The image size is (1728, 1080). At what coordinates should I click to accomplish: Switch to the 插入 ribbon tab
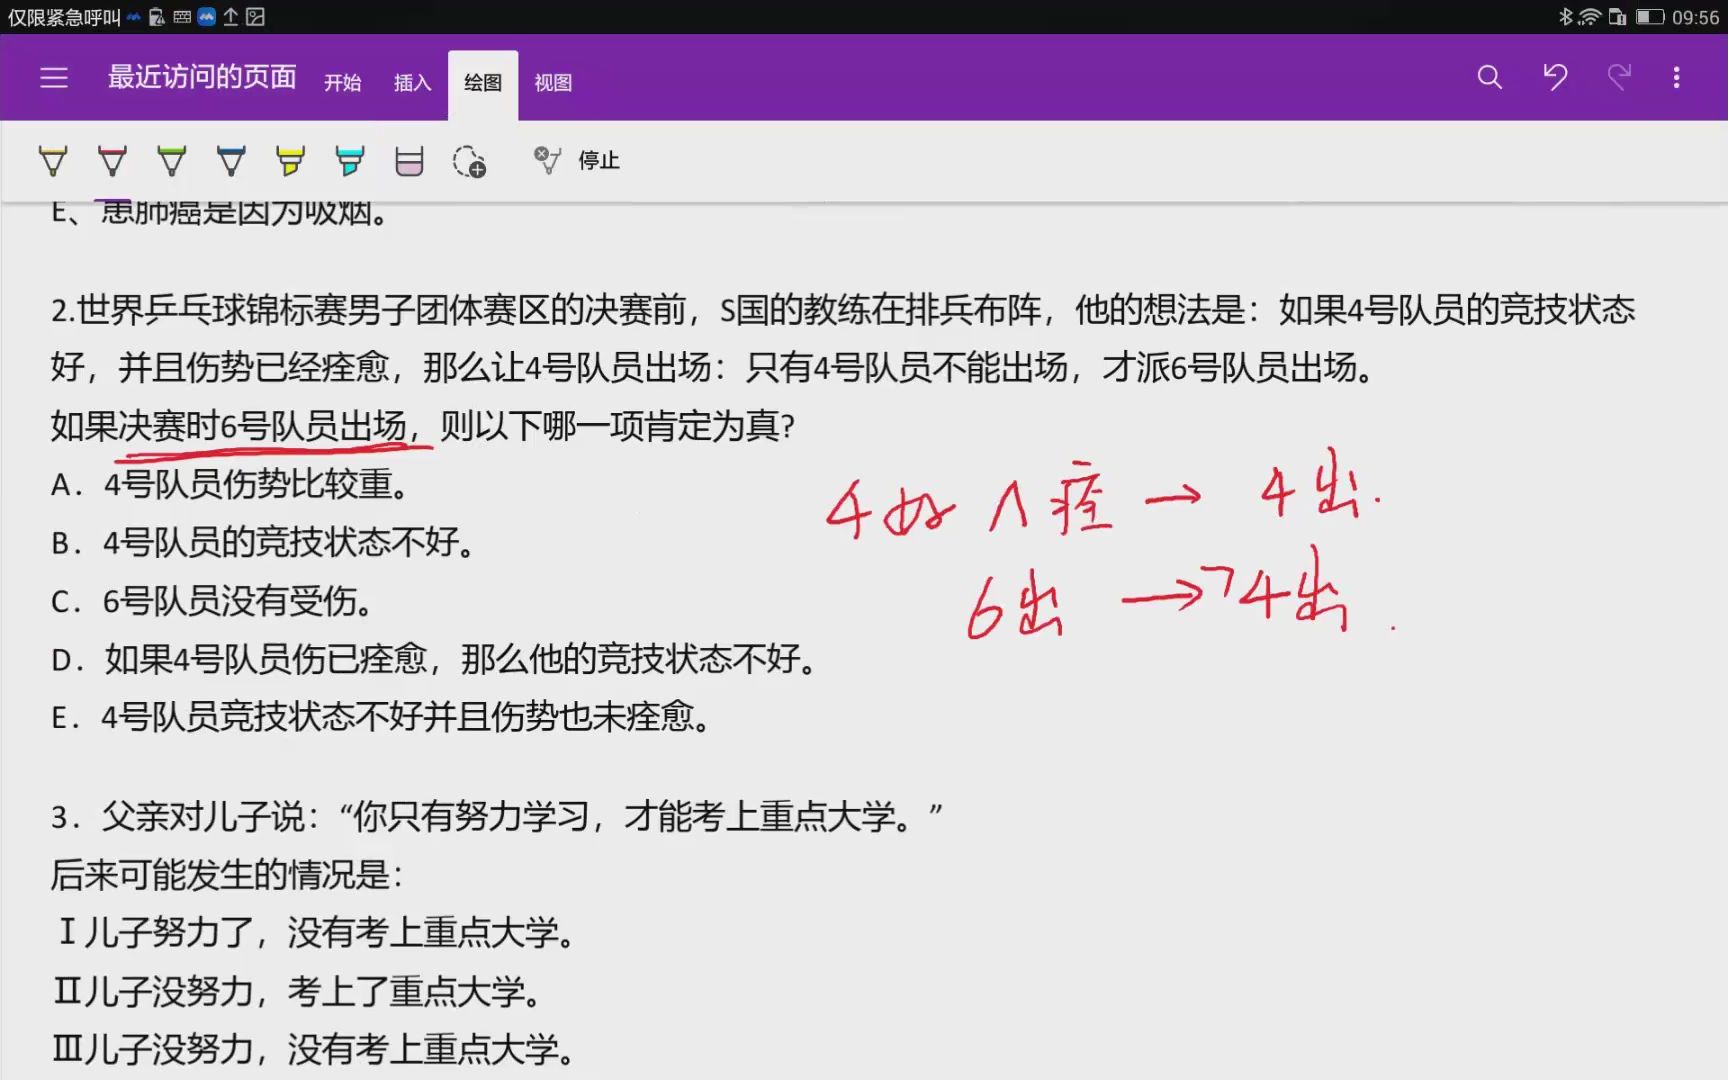pos(411,82)
